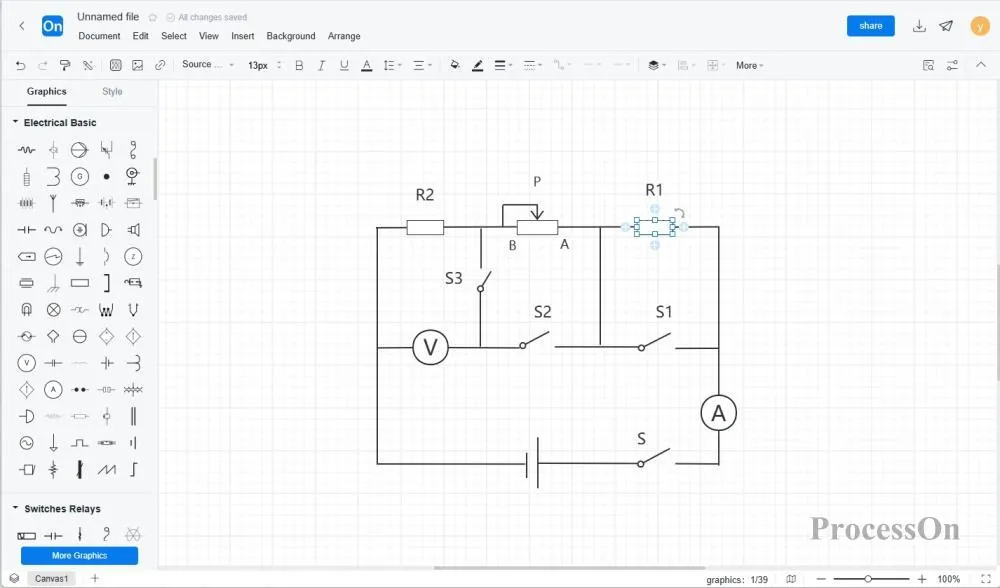Click the ammeter A on canvas

click(719, 413)
